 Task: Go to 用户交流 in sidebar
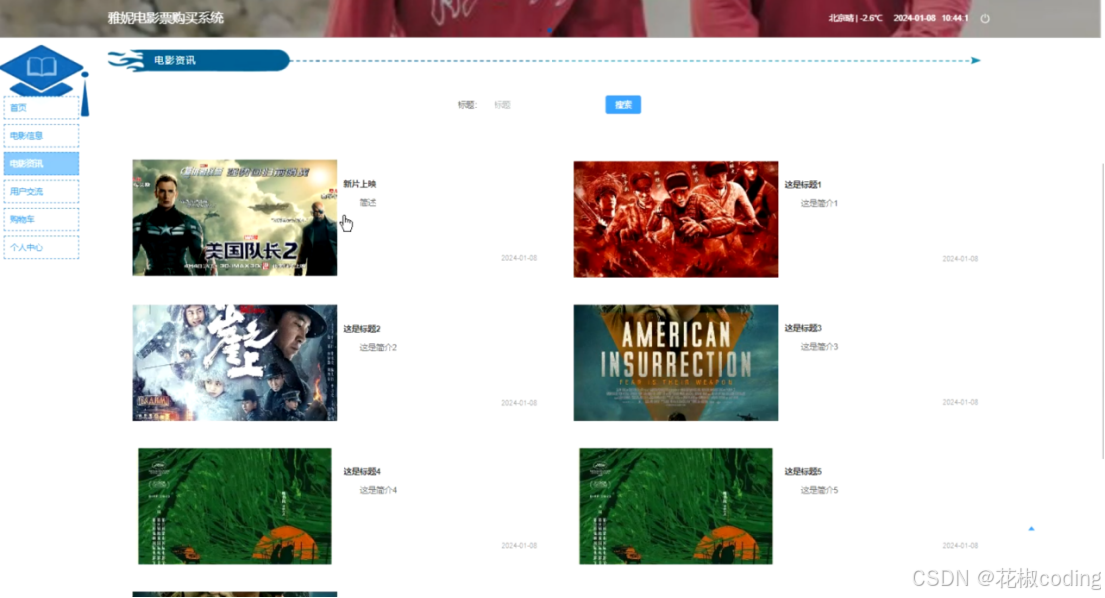click(42, 192)
